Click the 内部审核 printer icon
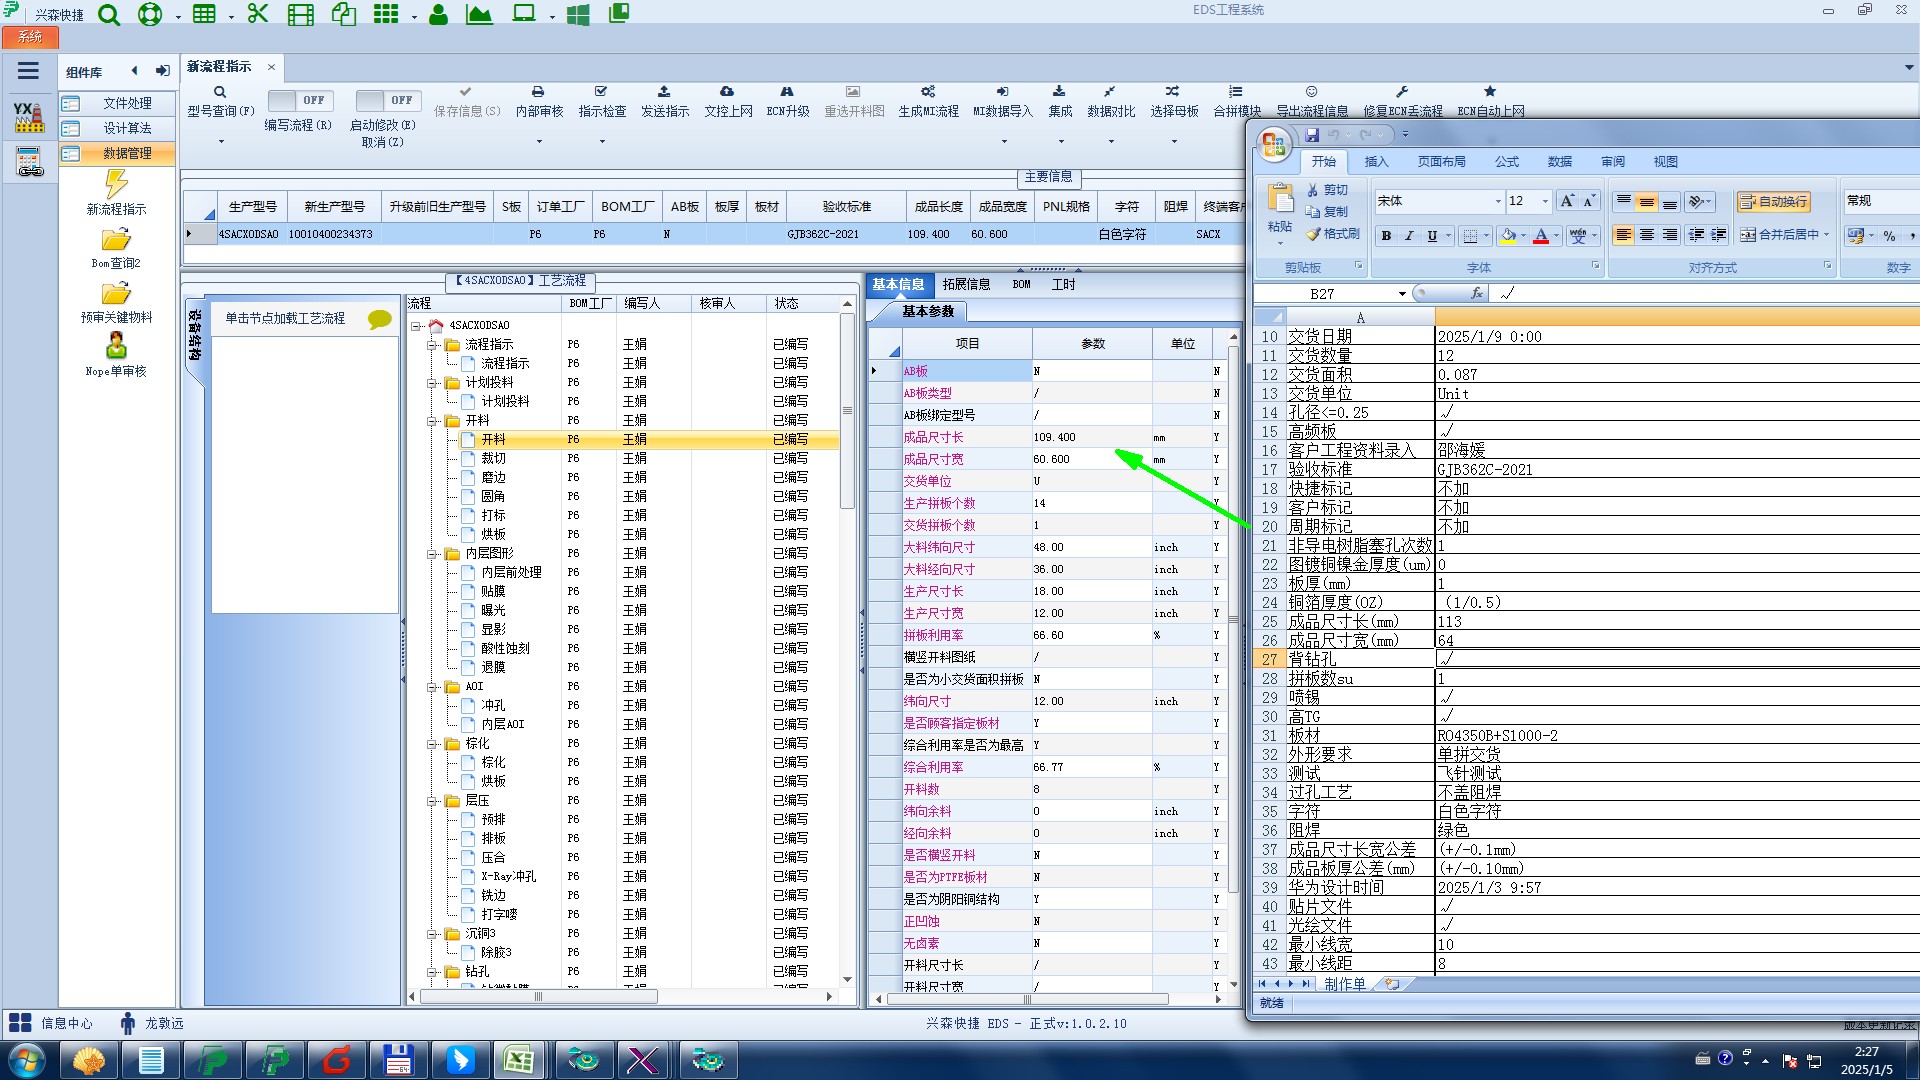The image size is (1920, 1080). click(x=538, y=92)
